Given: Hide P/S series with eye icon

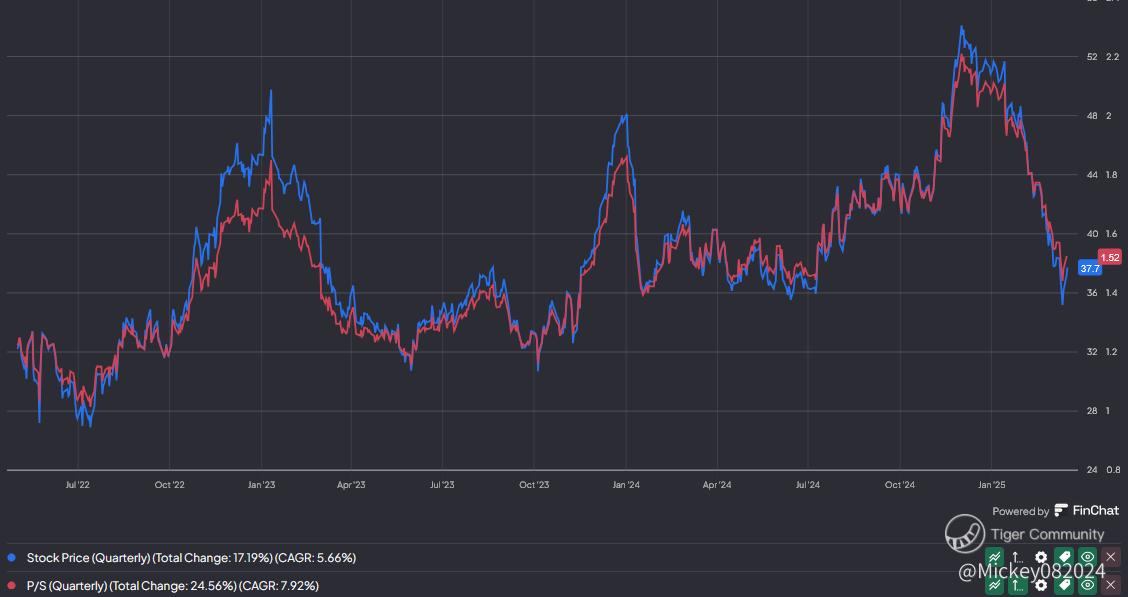Looking at the screenshot, I should click(1088, 585).
